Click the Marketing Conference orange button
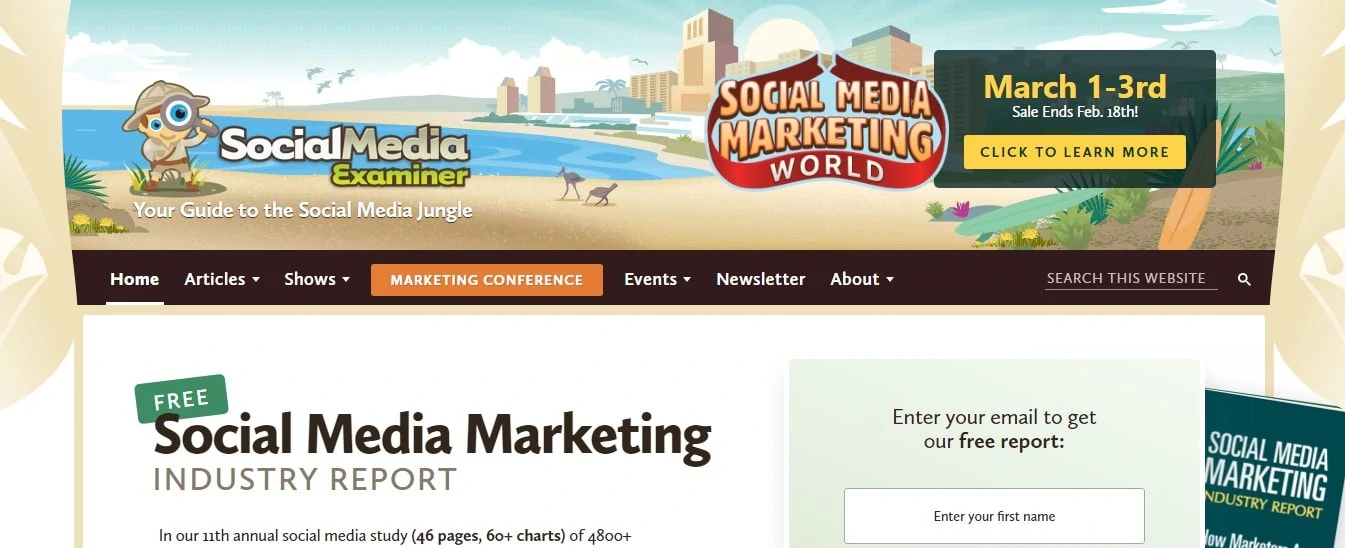1345x548 pixels. 487,280
